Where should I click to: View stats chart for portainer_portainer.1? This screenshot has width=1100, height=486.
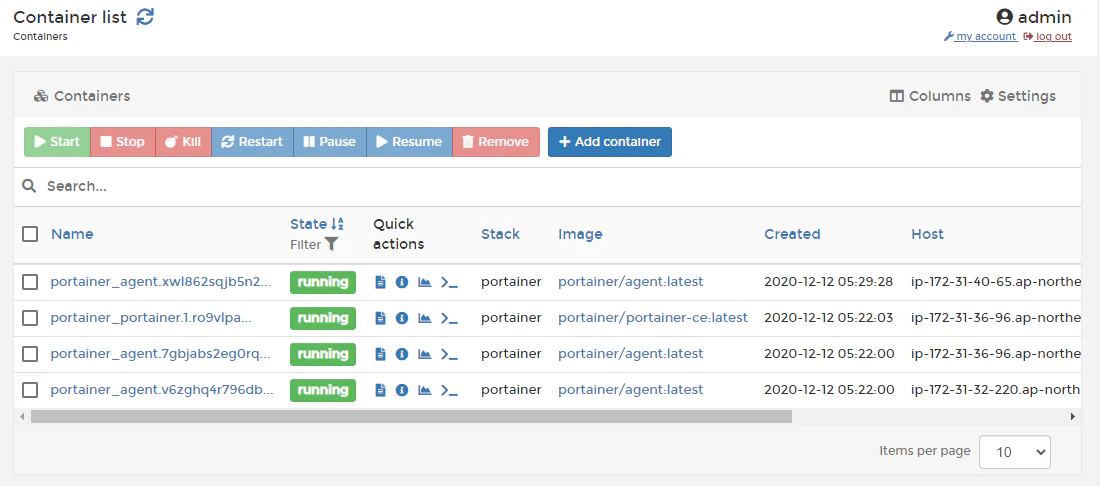424,318
